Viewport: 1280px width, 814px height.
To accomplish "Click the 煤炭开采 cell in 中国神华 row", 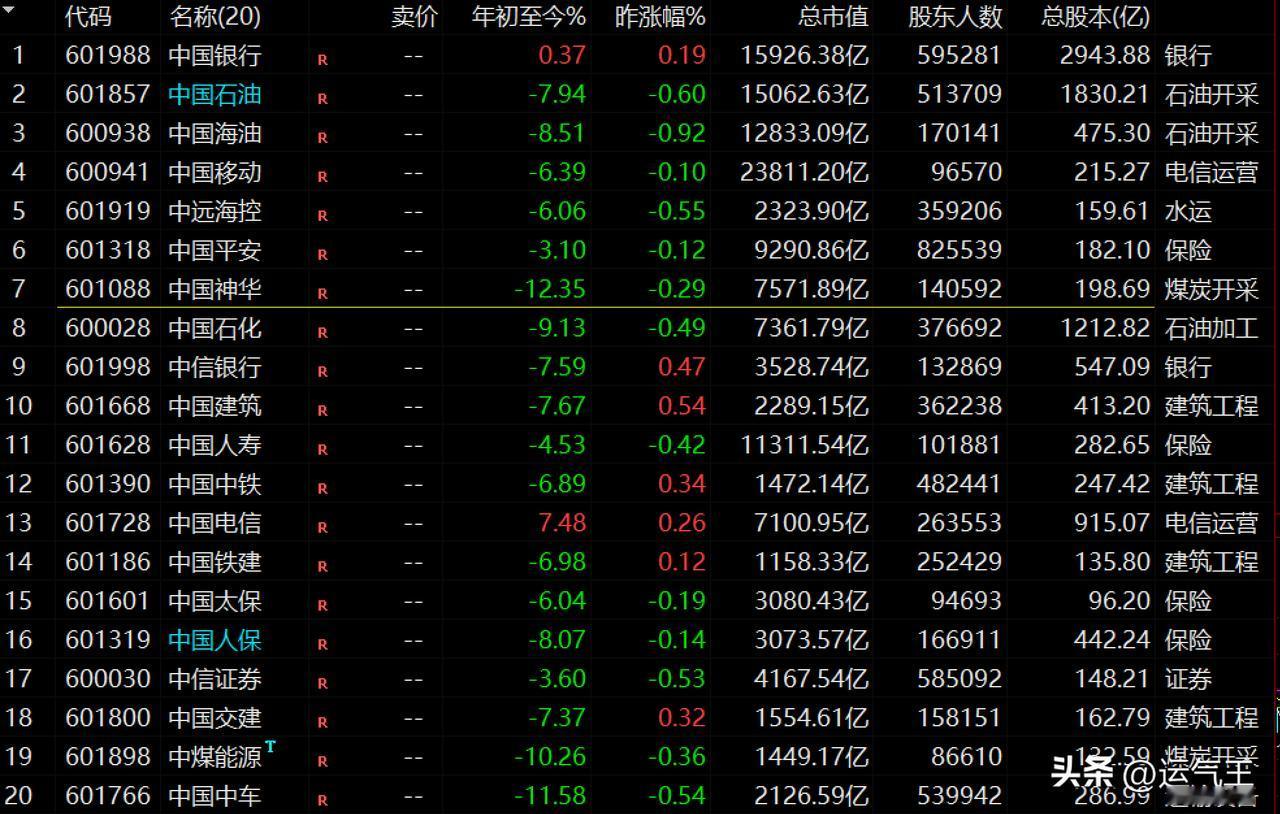I will coord(1212,289).
